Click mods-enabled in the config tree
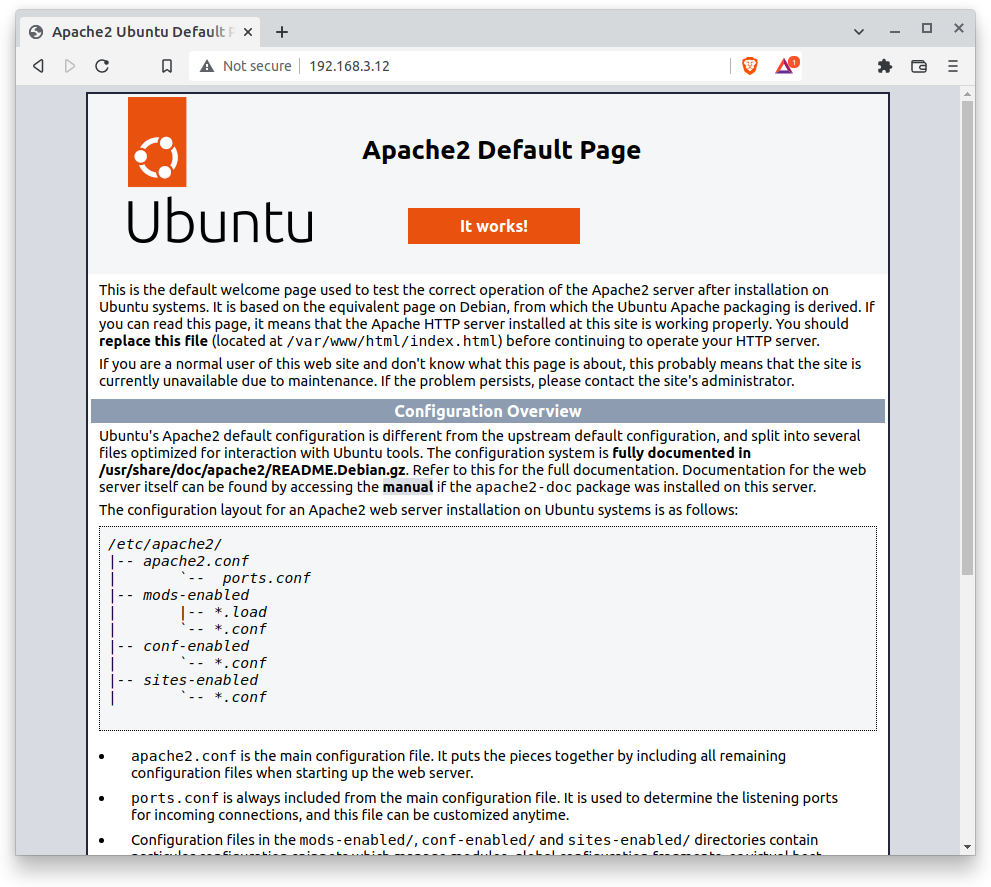The width and height of the screenshot is (991, 887). tap(196, 595)
